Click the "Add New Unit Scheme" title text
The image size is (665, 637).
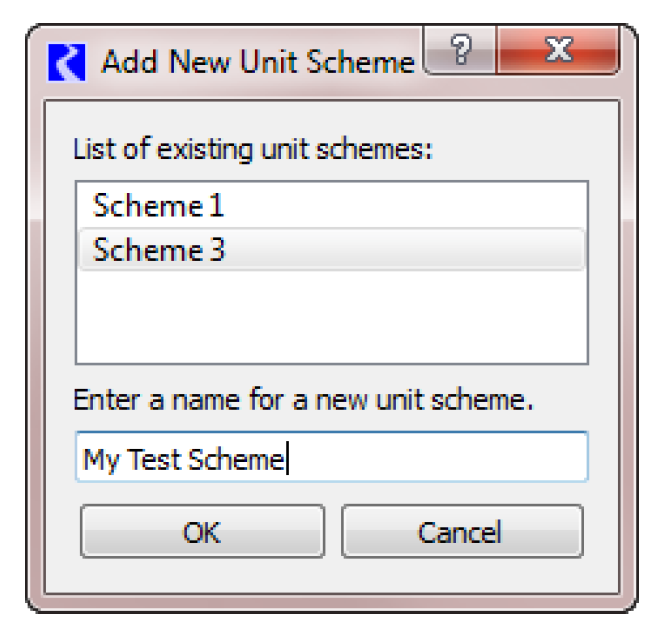pos(257,63)
